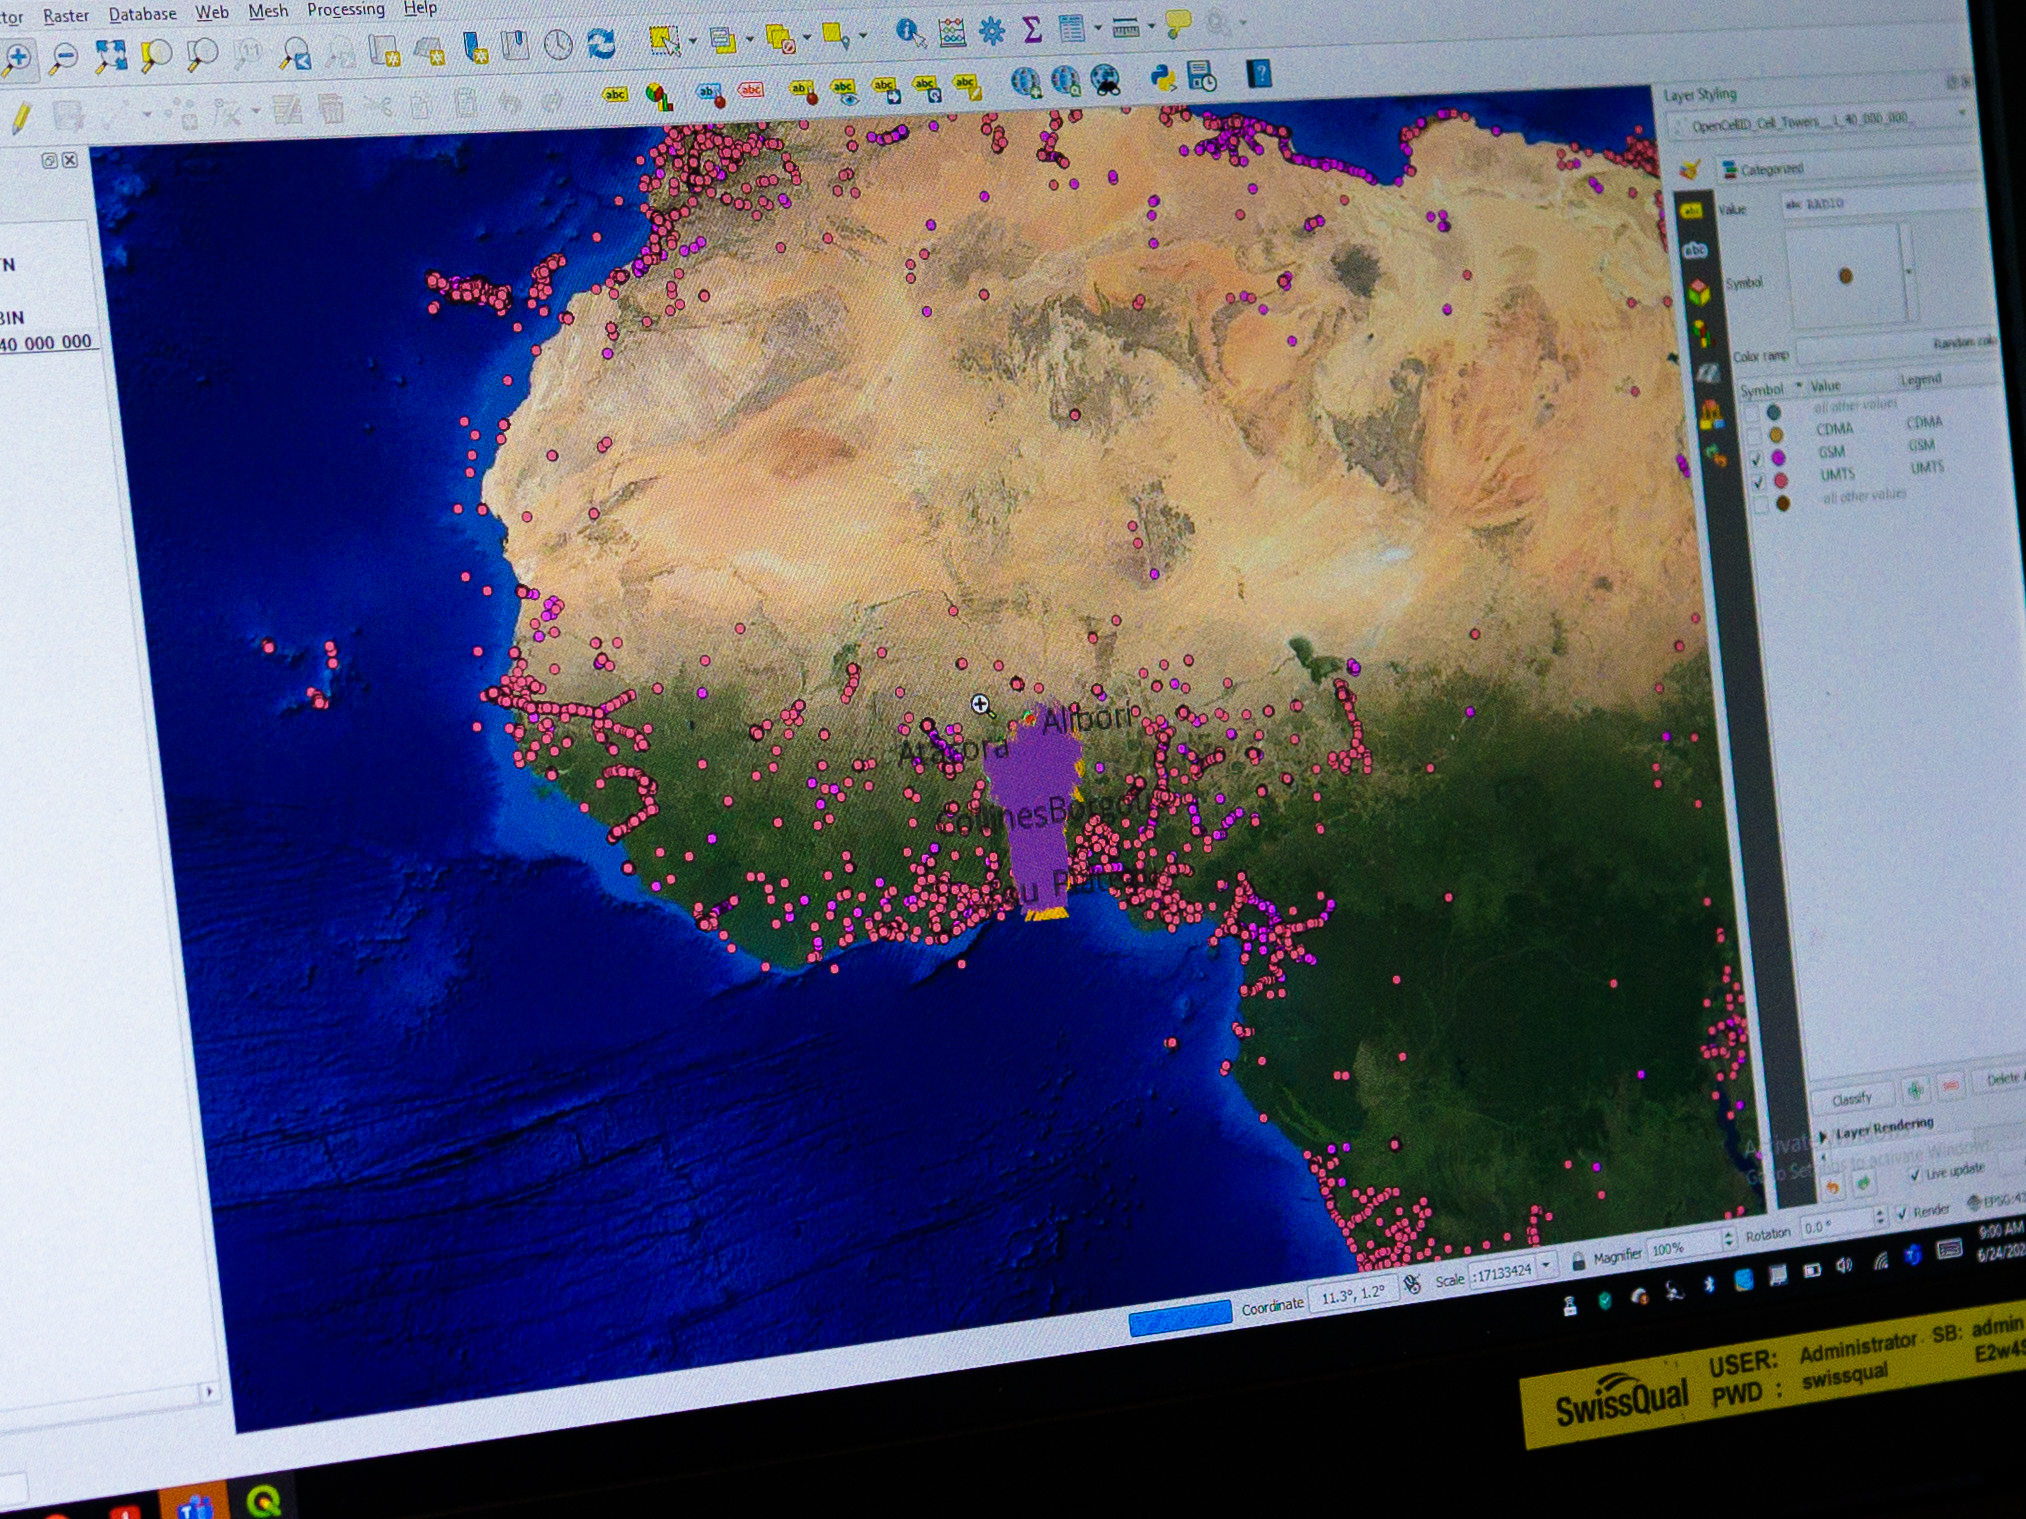Click the Statistical Summary sigma icon
The image size is (2026, 1519).
1031,30
